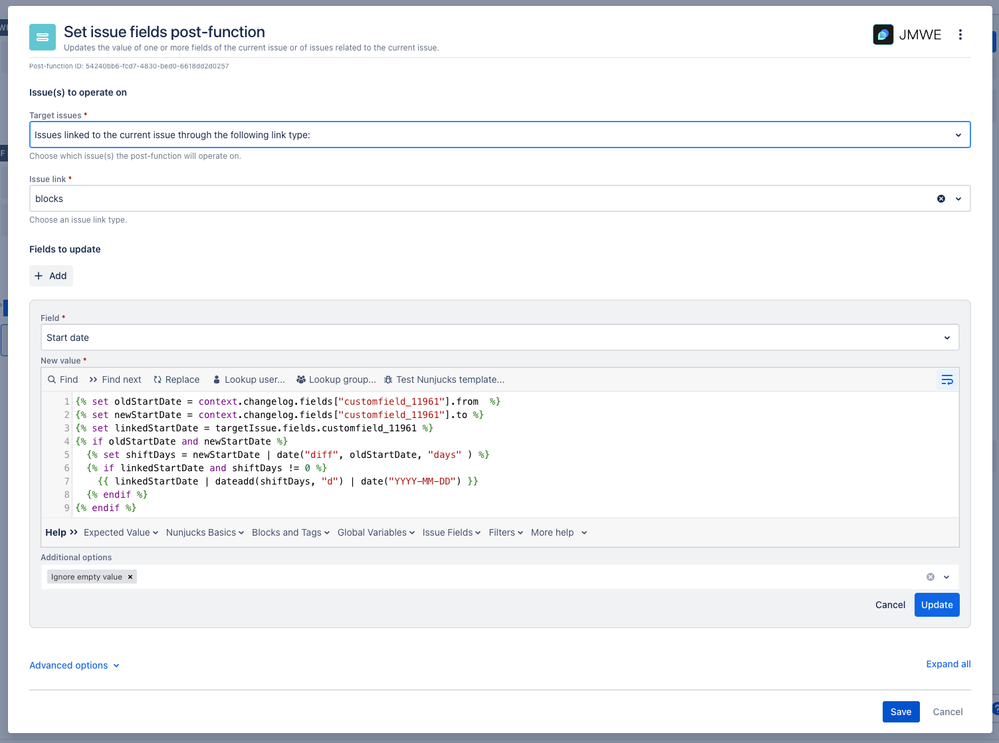Click the Set issue fields post-function icon

42,37
